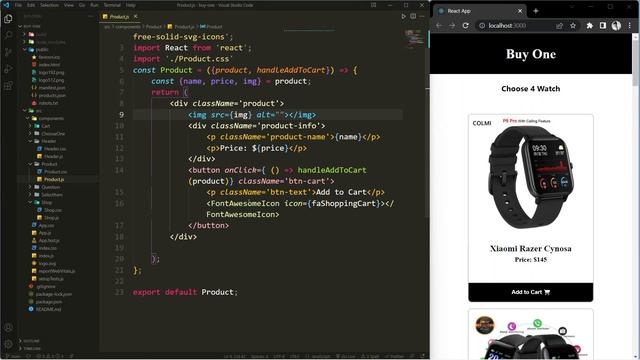
Task: Go forward in the Chrome browser
Action: tap(452, 25)
